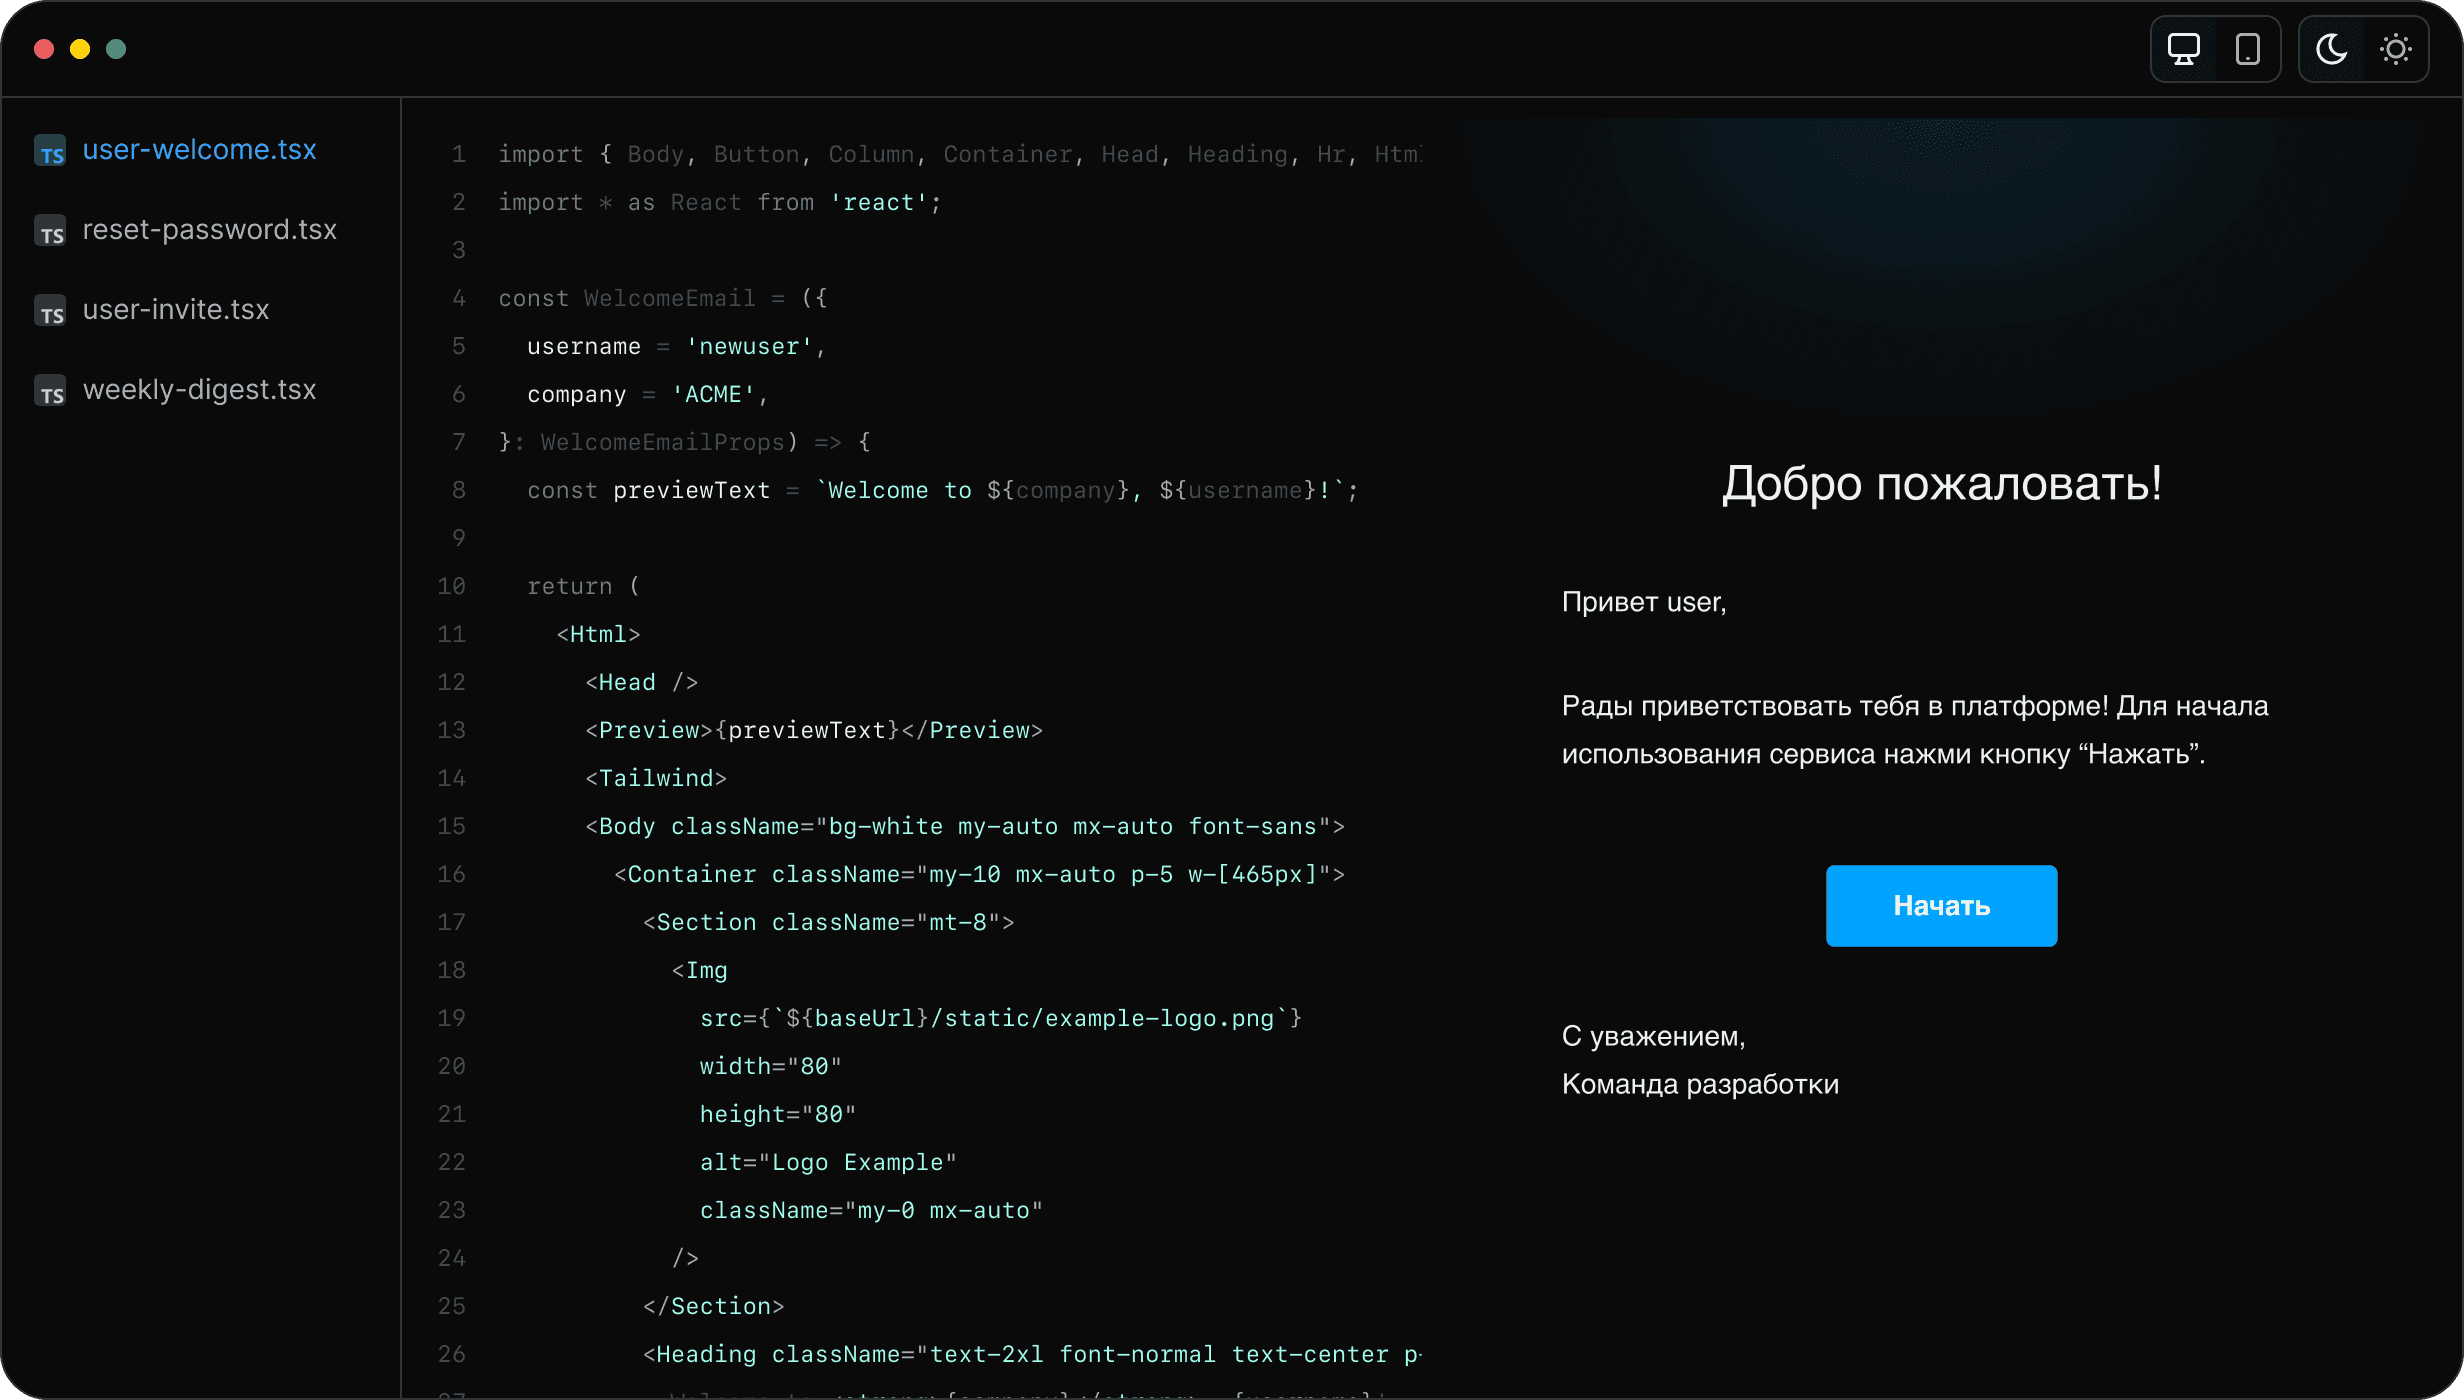Click TS icon beside weekly-digest.tsx
The height and width of the screenshot is (1400, 2464).
click(x=51, y=392)
